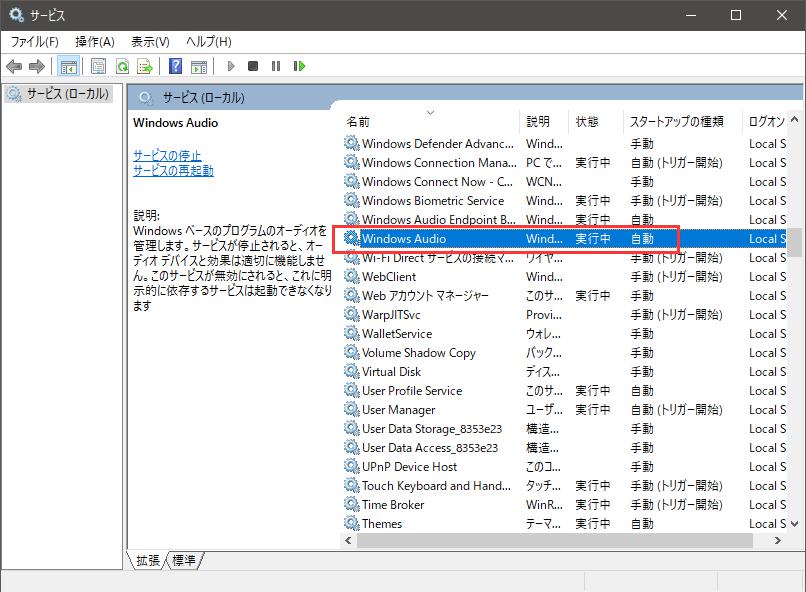Sort by the ログオン column header
Image resolution: width=806 pixels, height=592 pixels.
(x=765, y=121)
